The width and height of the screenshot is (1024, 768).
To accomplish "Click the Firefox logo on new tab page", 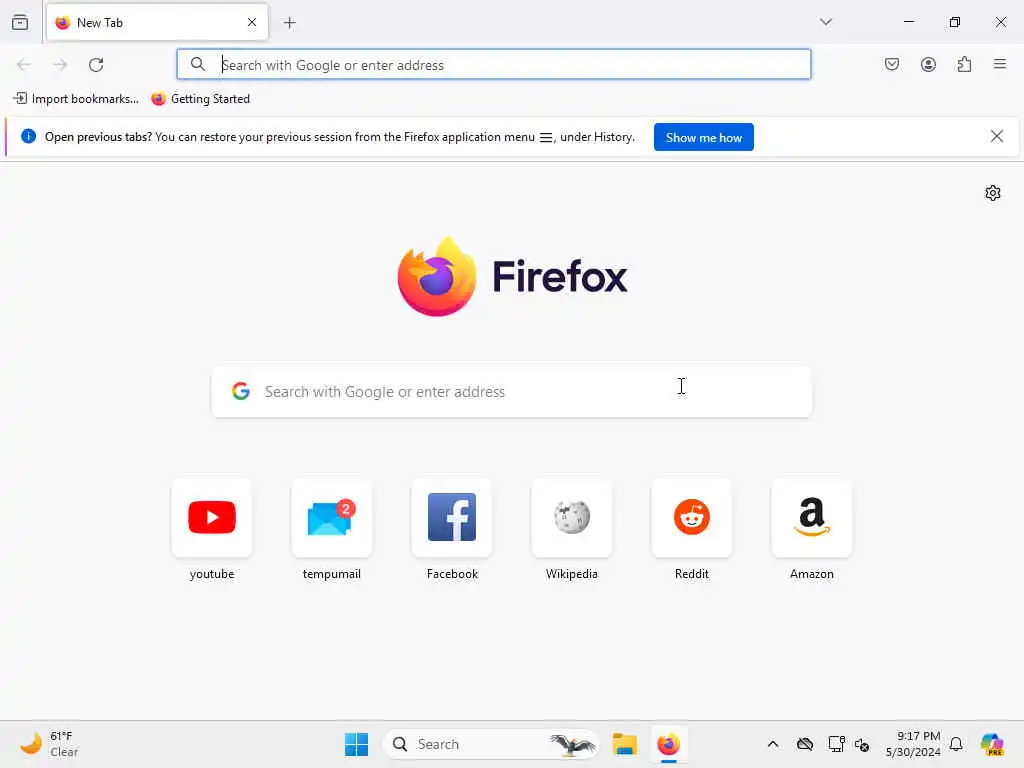I will tap(512, 277).
